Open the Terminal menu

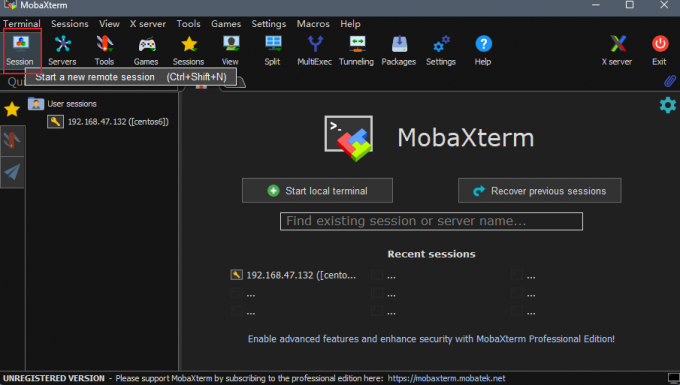[x=22, y=24]
